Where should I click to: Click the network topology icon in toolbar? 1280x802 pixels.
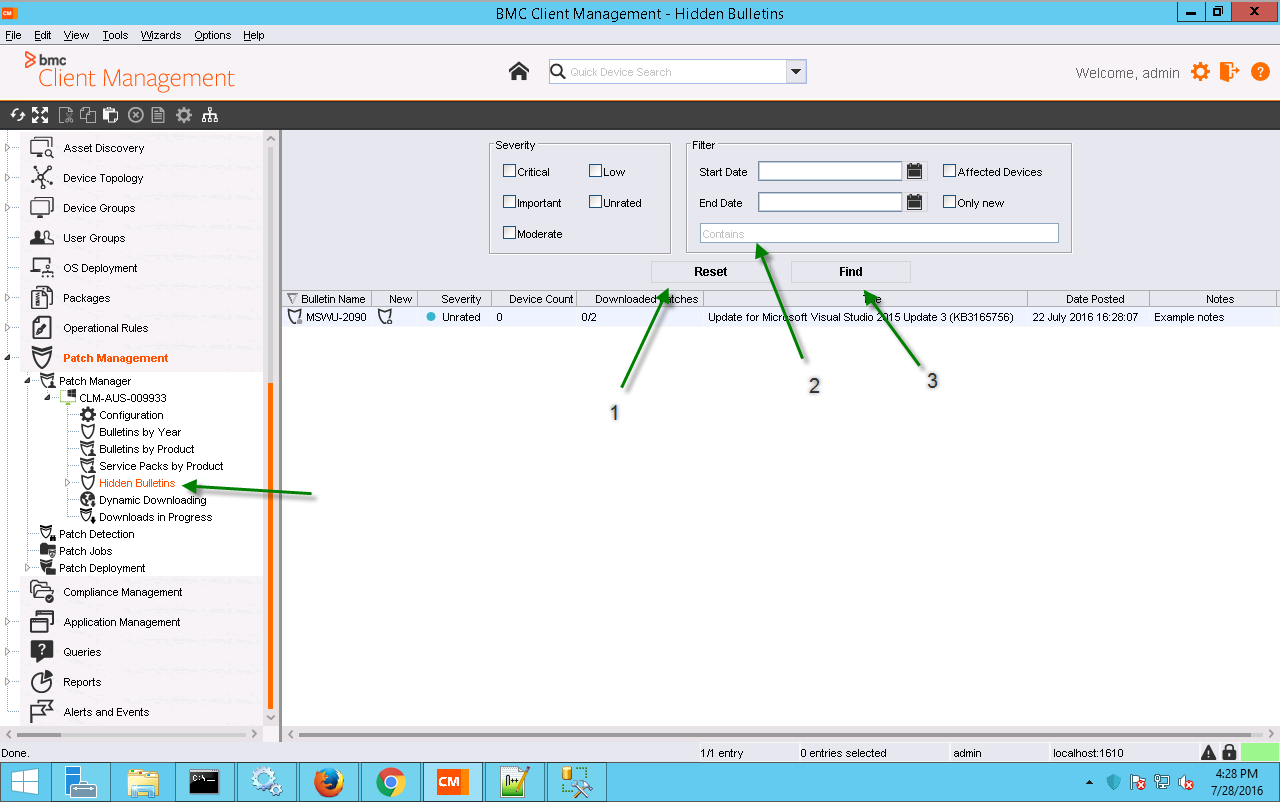coord(210,115)
